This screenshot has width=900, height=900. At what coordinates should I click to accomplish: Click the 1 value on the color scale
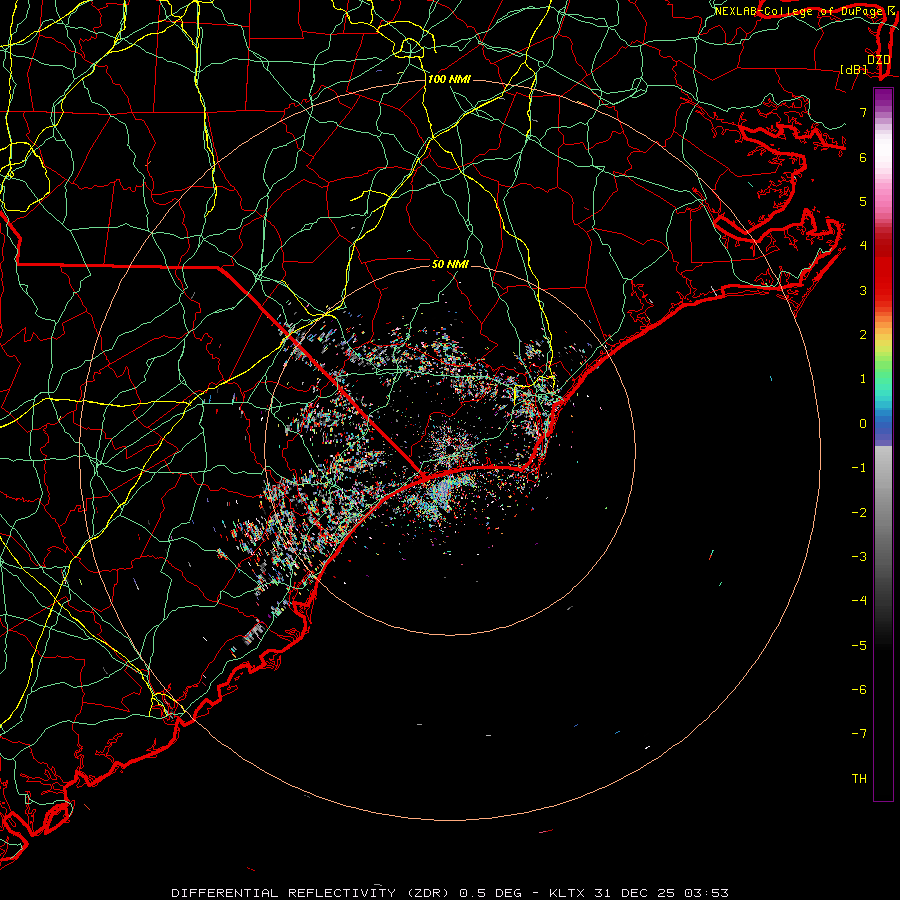click(863, 378)
